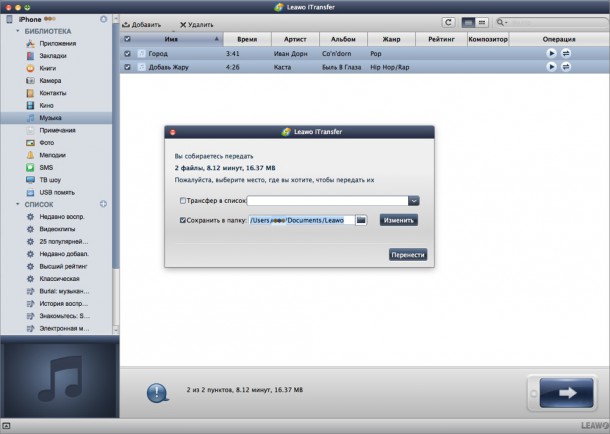Click the iPhone device entry
Screen dimensions: 610x434
pos(30,19)
